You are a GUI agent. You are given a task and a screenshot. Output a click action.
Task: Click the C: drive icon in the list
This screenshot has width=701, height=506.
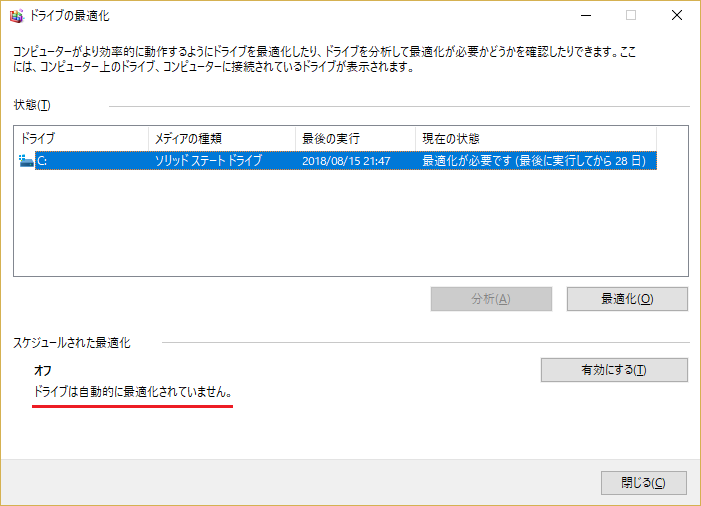[26, 160]
